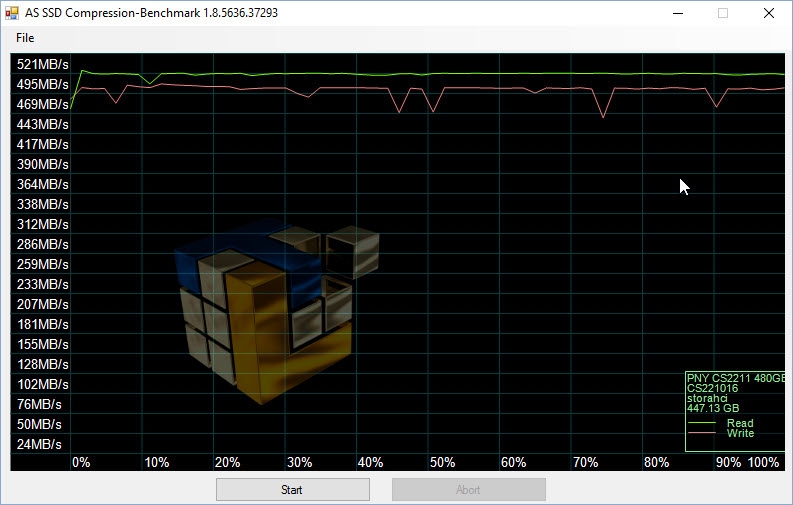Image resolution: width=793 pixels, height=505 pixels.
Task: Click the 70% compression axis label
Action: coord(586,463)
